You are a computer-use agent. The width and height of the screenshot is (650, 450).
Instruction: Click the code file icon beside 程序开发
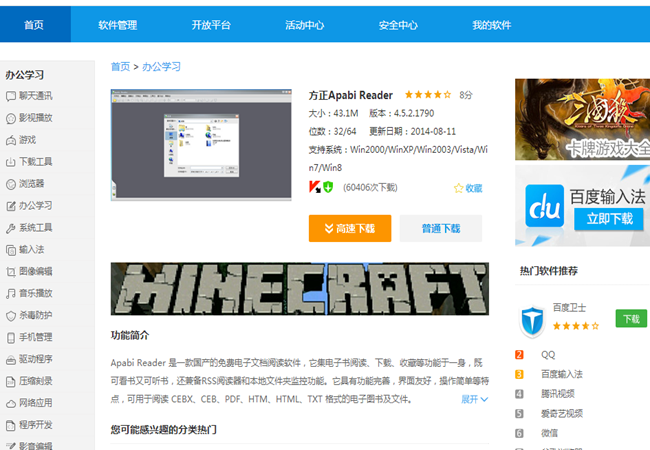click(11, 425)
